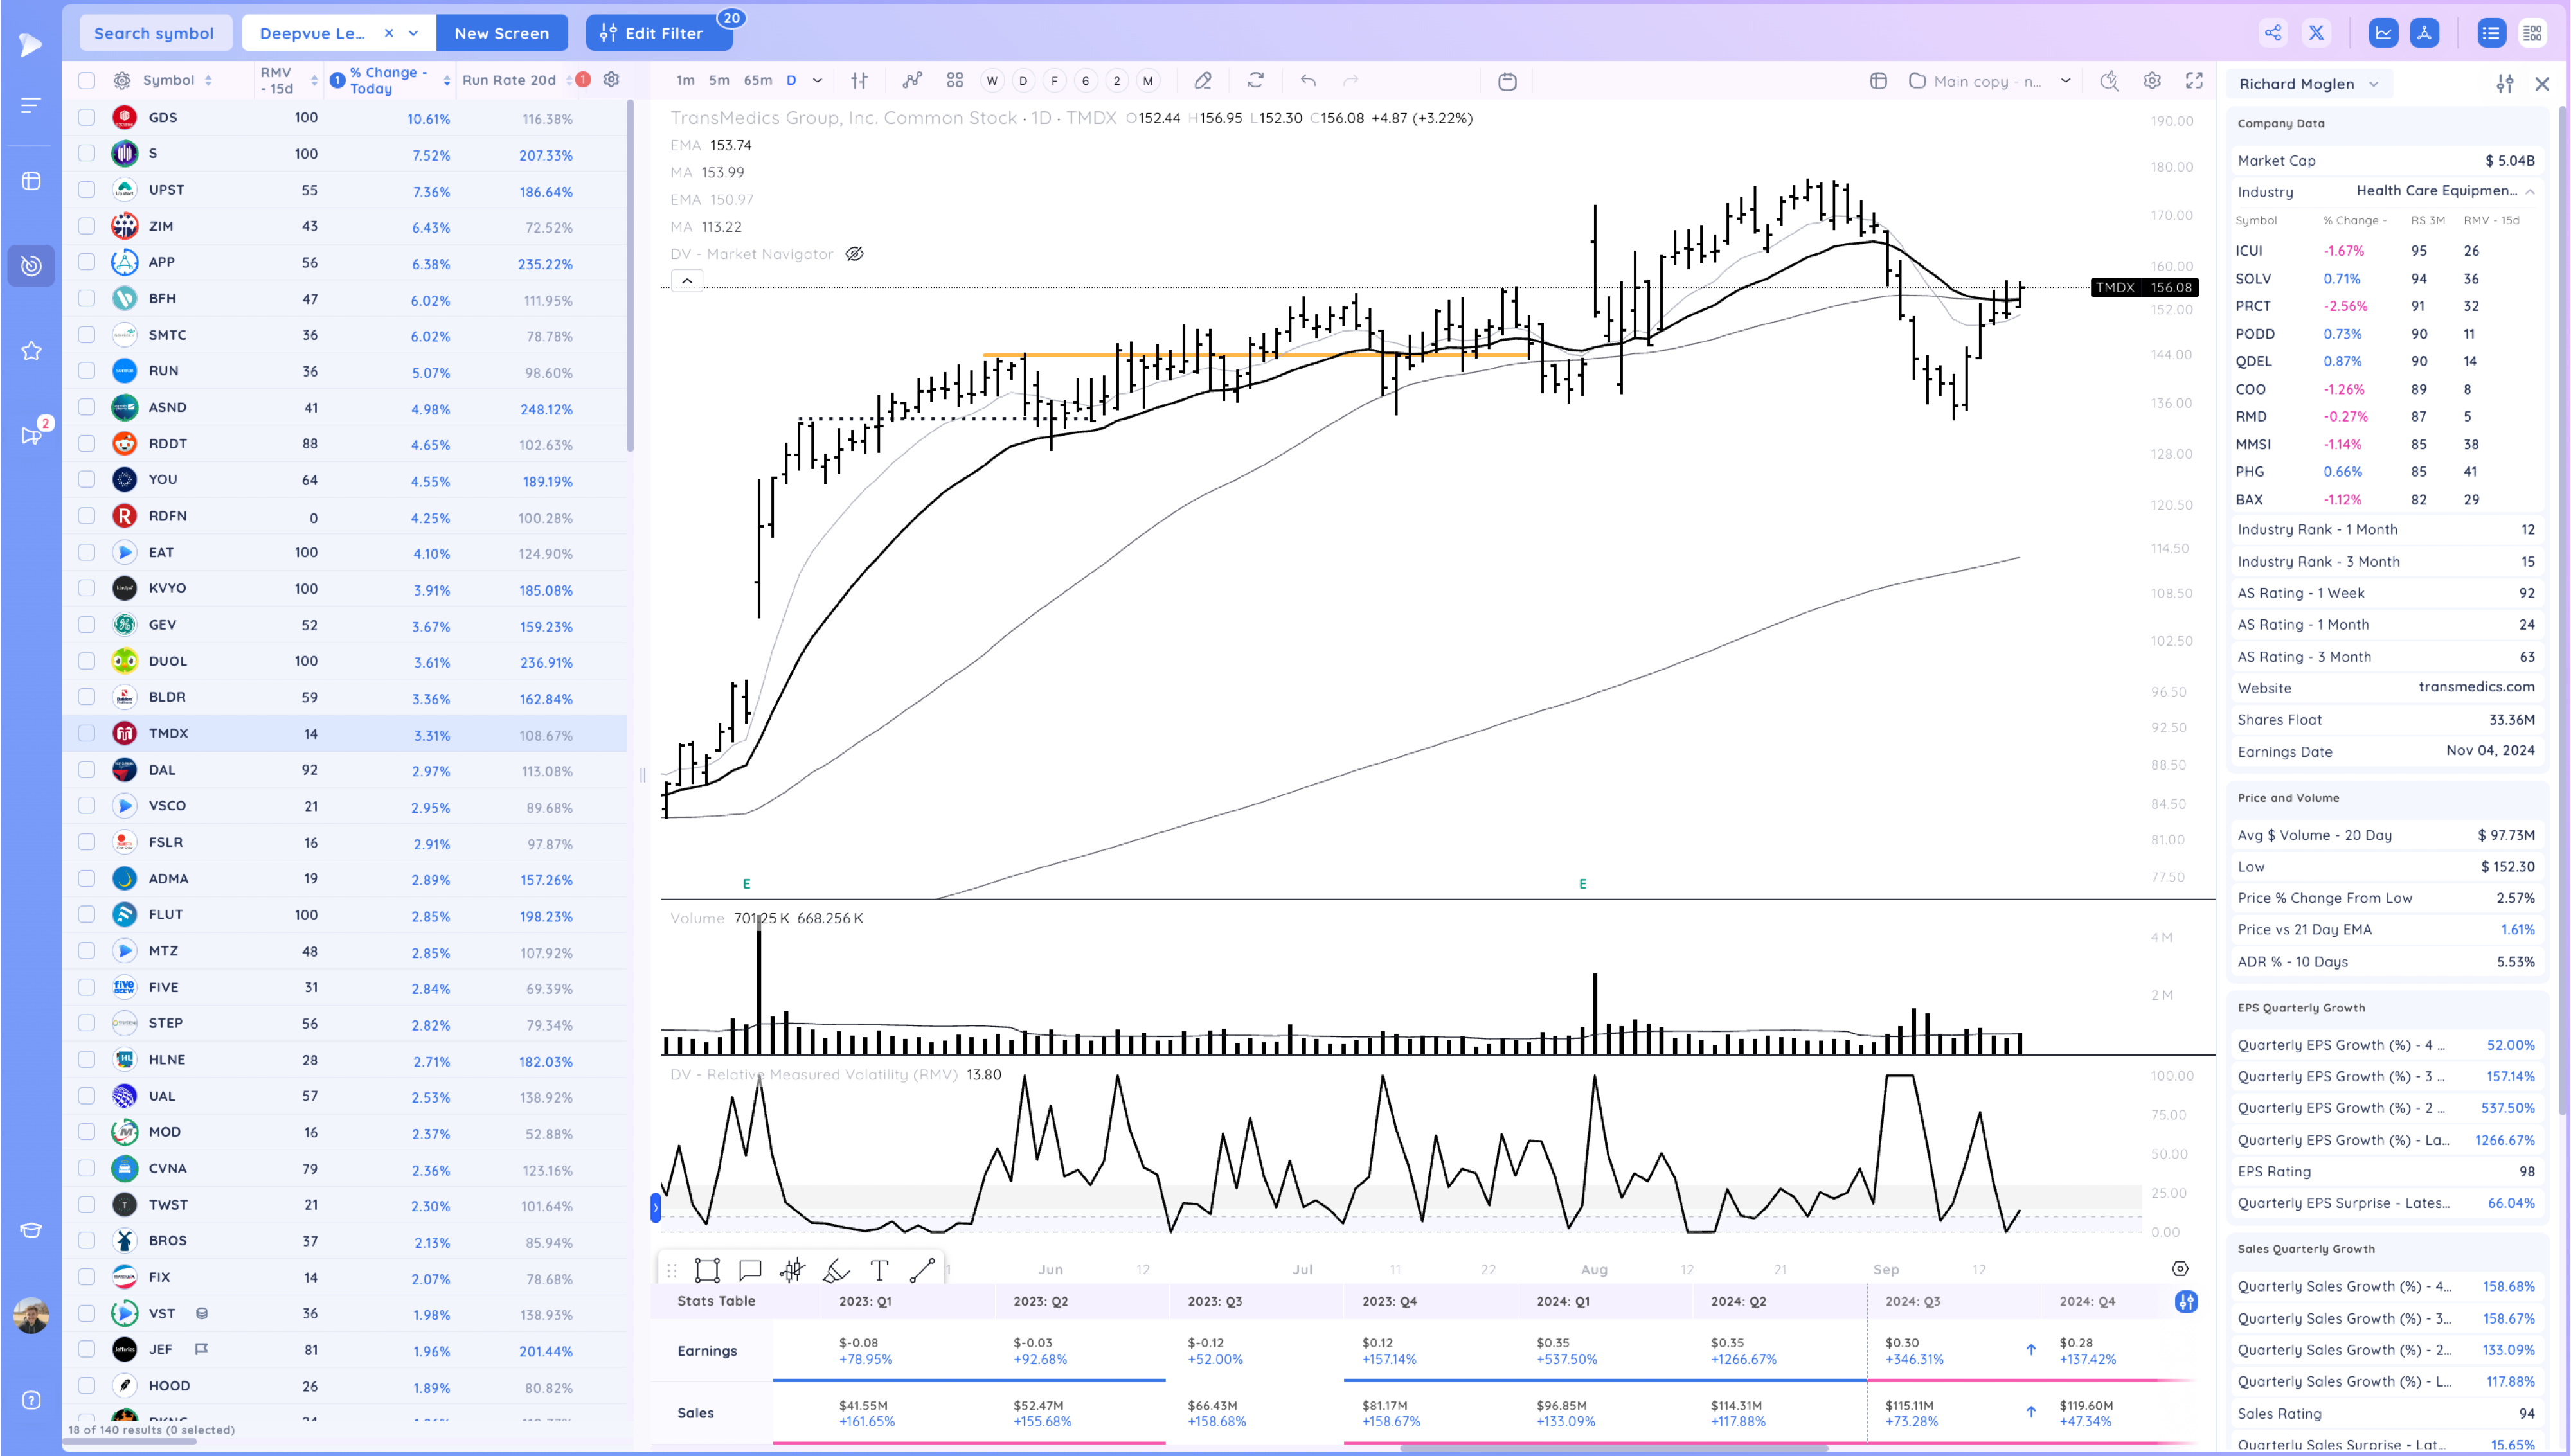Select the trend line drawing tool

(x=922, y=1270)
